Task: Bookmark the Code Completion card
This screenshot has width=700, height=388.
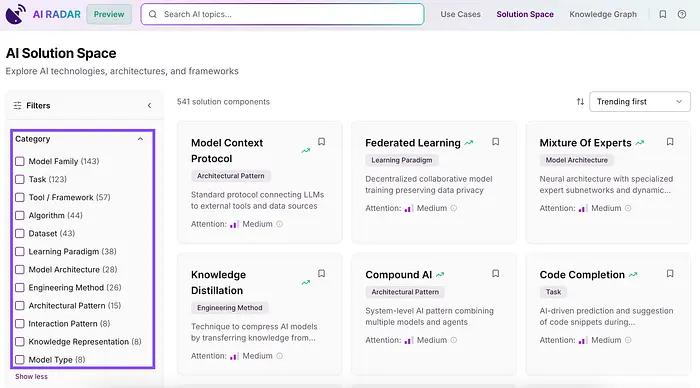Action: (x=670, y=273)
